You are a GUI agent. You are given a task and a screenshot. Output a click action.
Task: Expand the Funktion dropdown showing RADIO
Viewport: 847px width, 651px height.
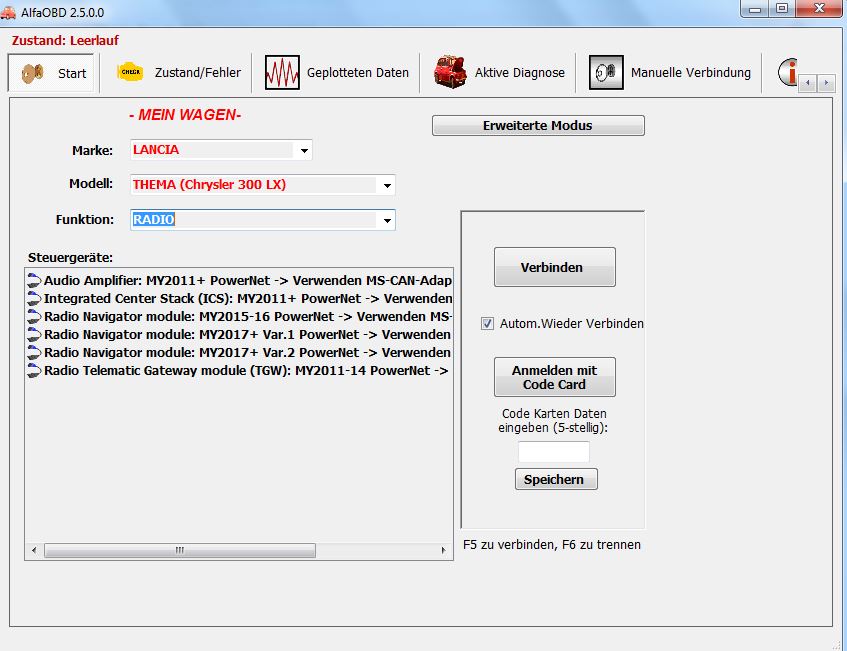[386, 220]
